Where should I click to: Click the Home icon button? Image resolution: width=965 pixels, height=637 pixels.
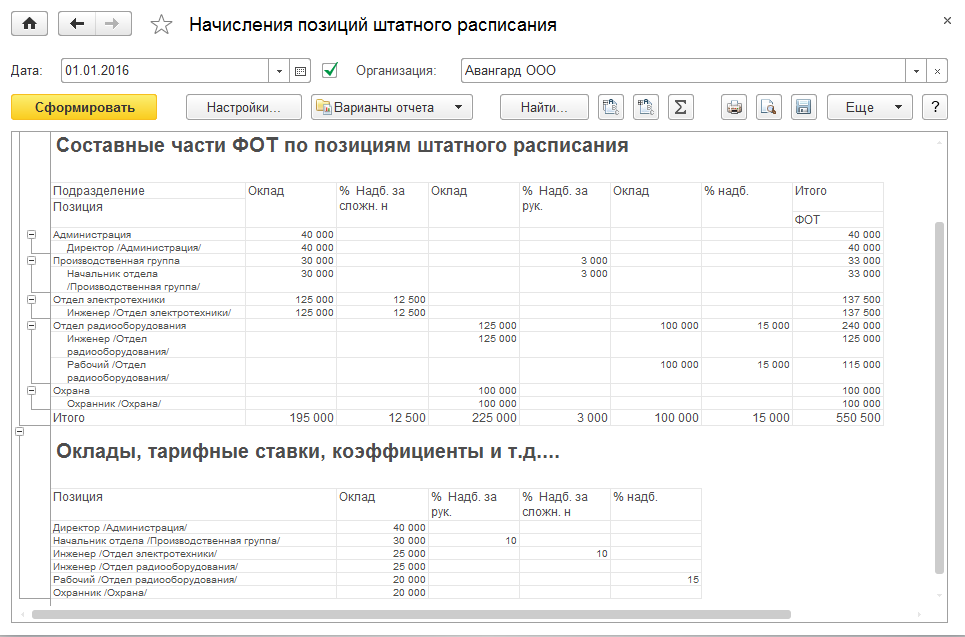click(29, 25)
